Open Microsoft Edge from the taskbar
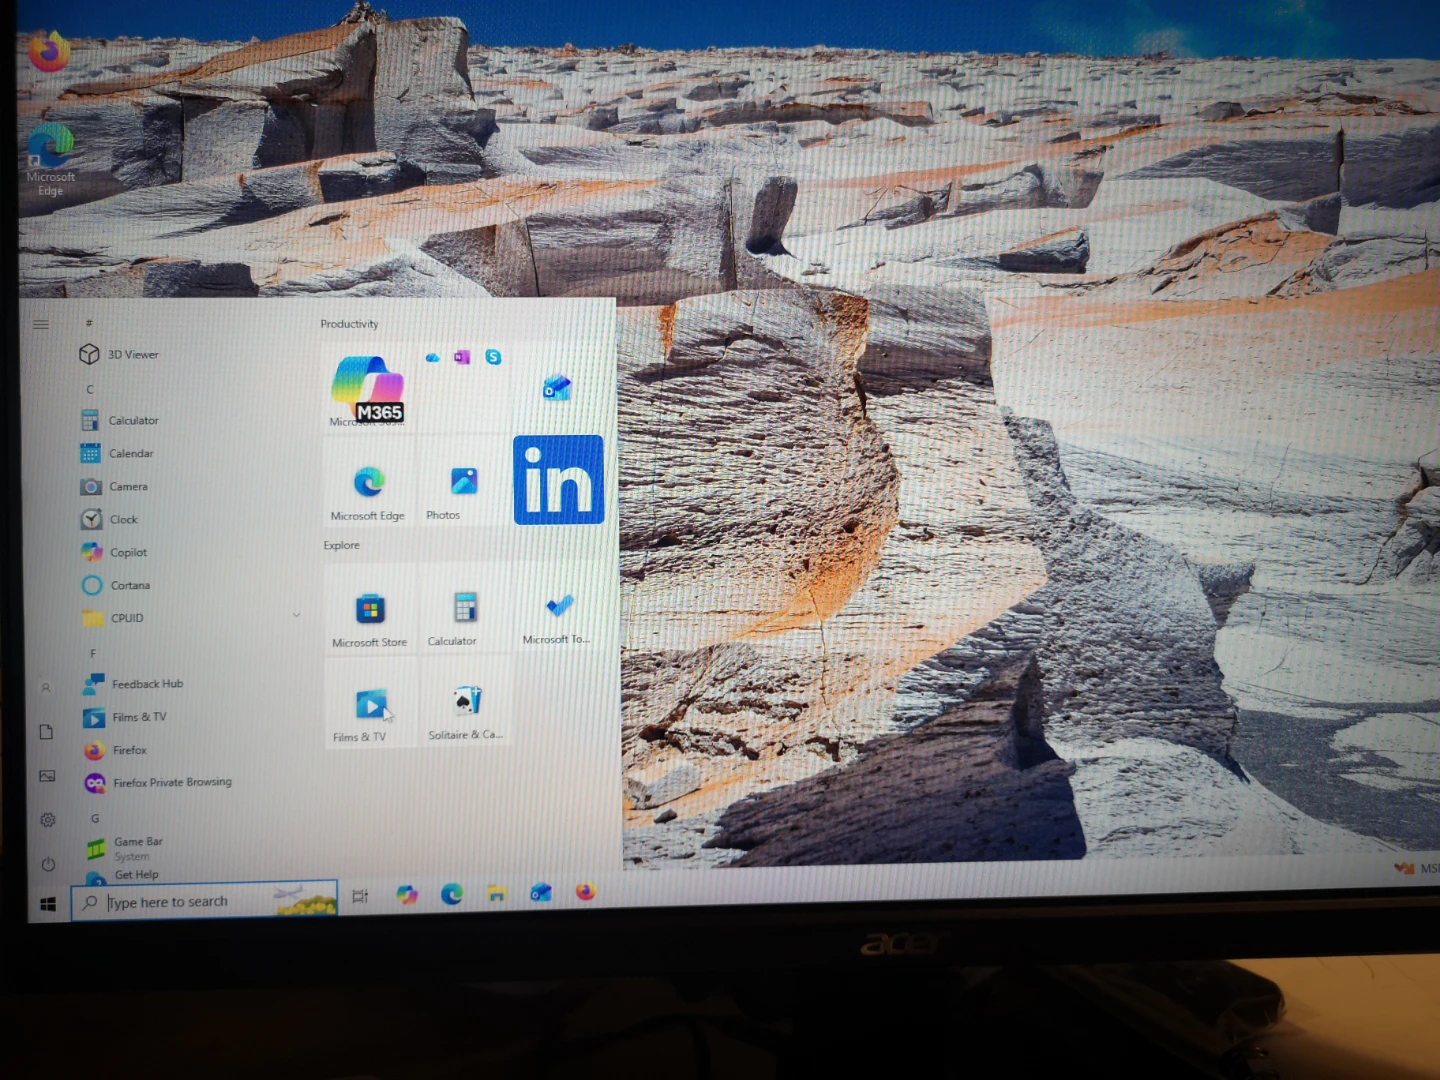The height and width of the screenshot is (1080, 1440). (x=452, y=894)
